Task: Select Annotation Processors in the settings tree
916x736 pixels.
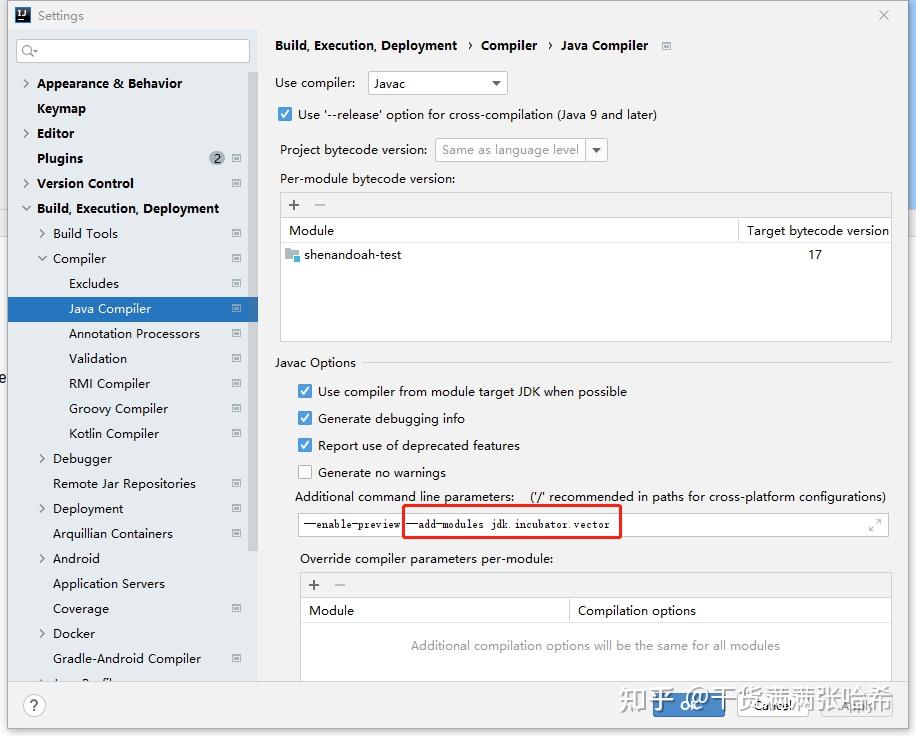Action: tap(134, 334)
